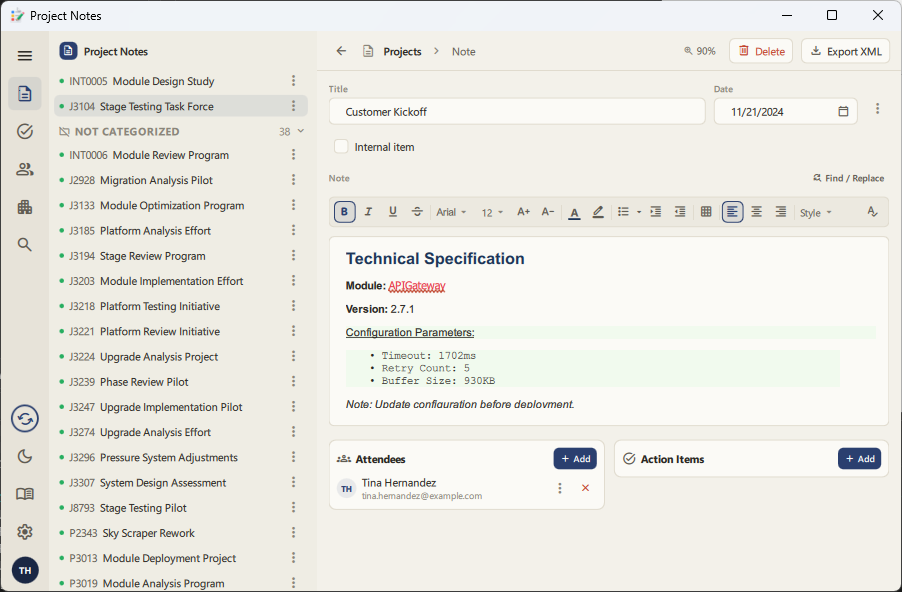Clear formatting with the eraser icon
This screenshot has width=902, height=592.
coord(872,212)
